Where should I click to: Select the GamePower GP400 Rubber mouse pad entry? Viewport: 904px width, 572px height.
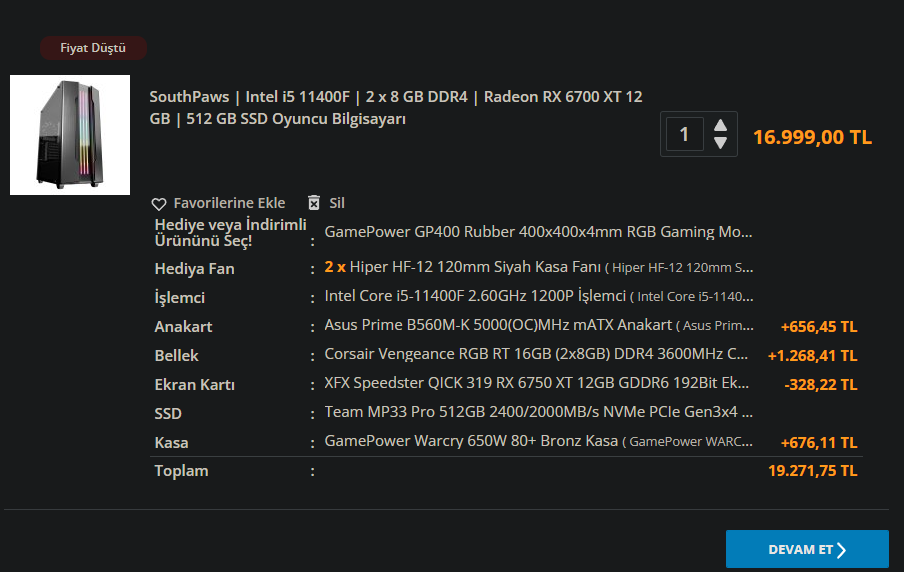(538, 232)
